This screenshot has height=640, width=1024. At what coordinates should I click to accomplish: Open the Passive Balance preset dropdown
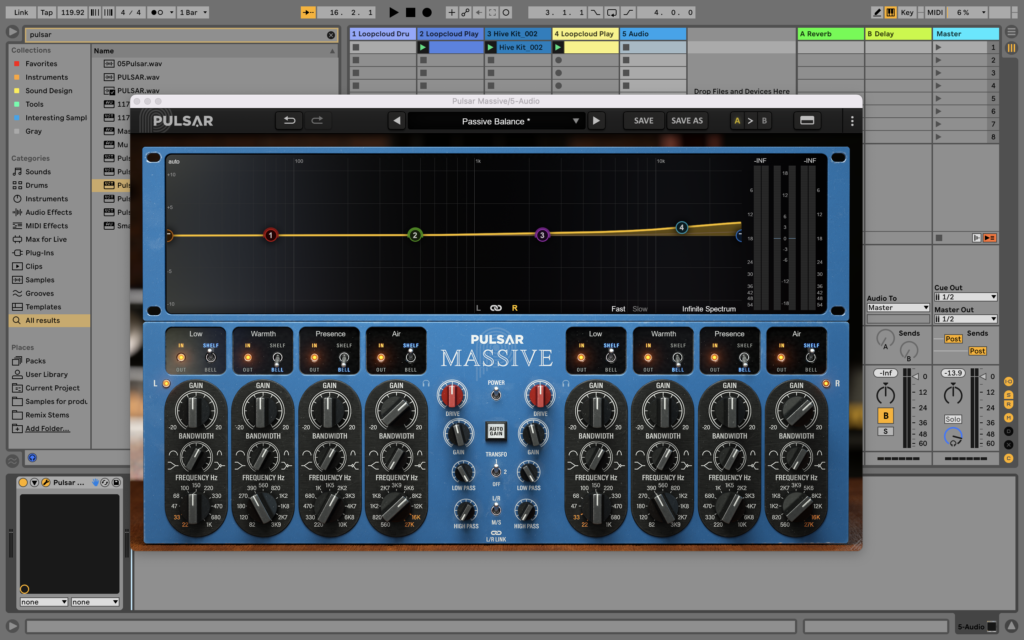pyautogui.click(x=496, y=121)
